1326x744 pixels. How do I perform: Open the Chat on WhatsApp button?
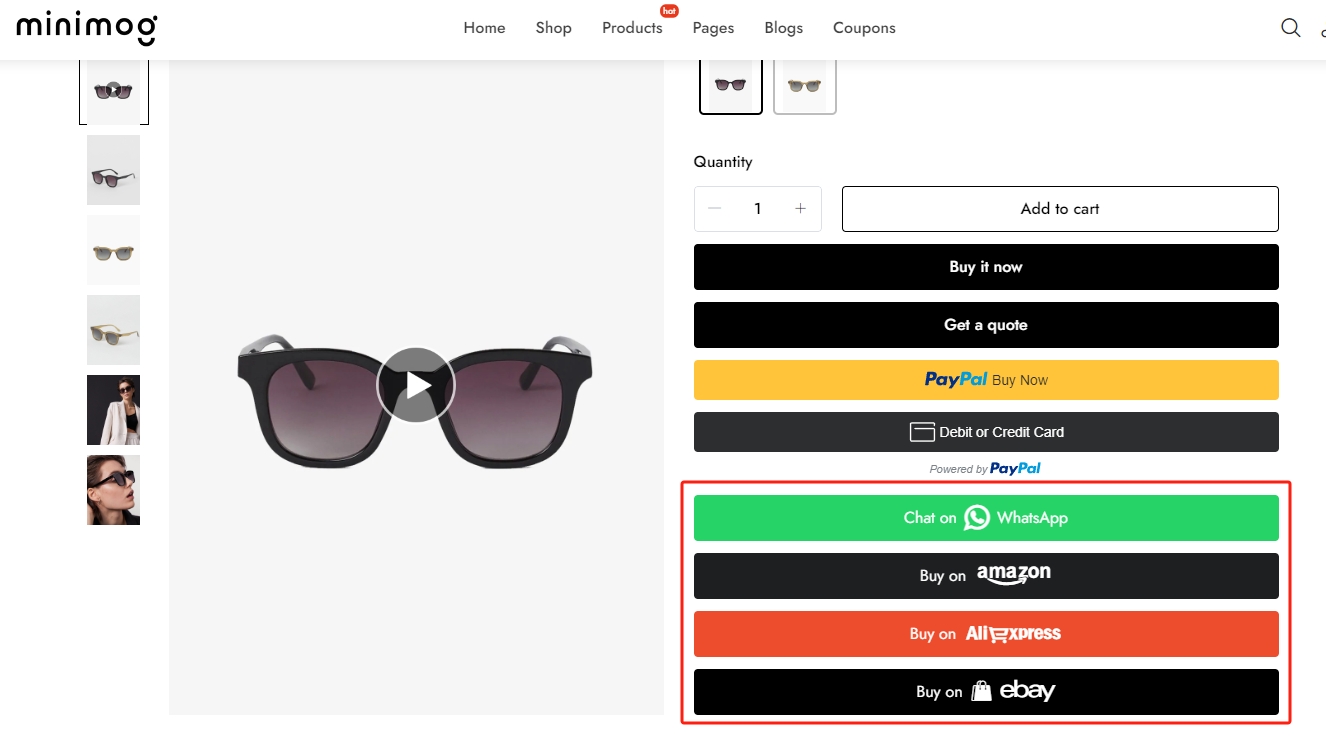pyautogui.click(x=986, y=518)
